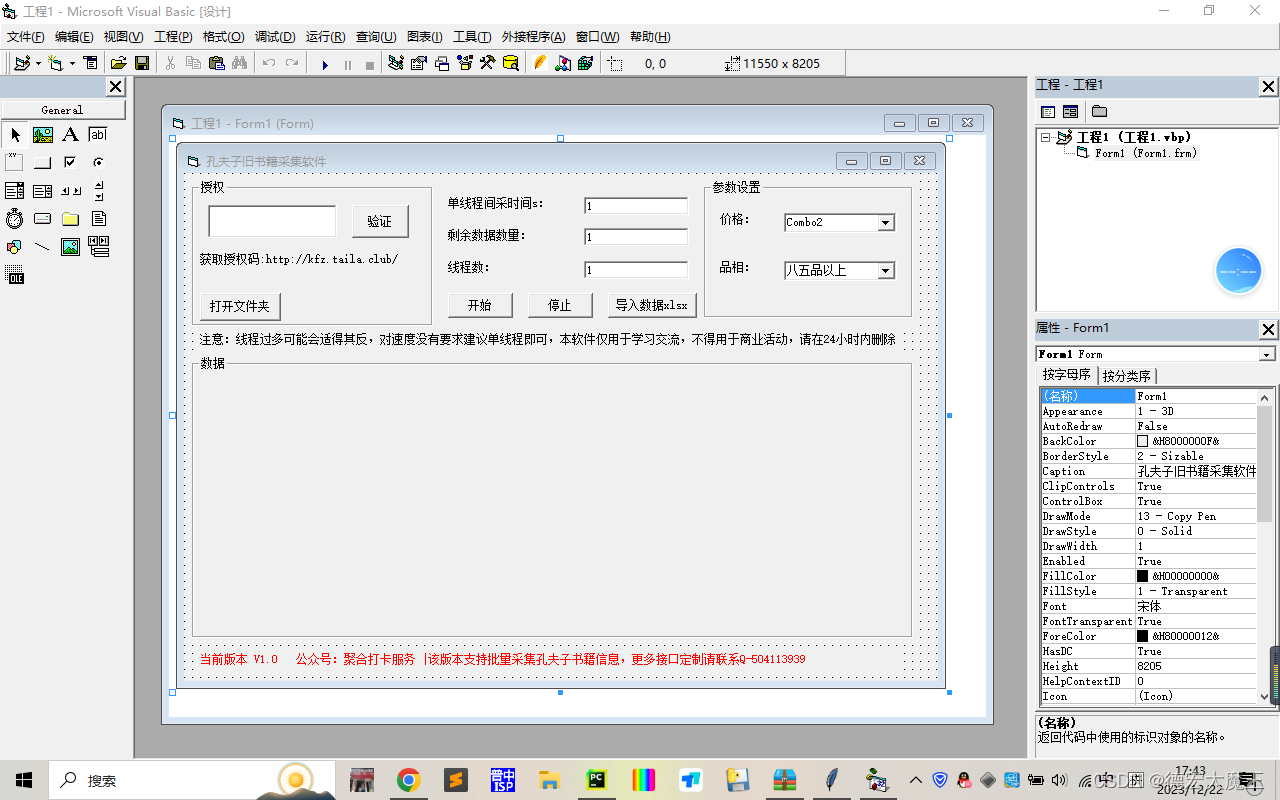Save the project with the floppy icon
Image resolution: width=1280 pixels, height=800 pixels.
tap(142, 63)
